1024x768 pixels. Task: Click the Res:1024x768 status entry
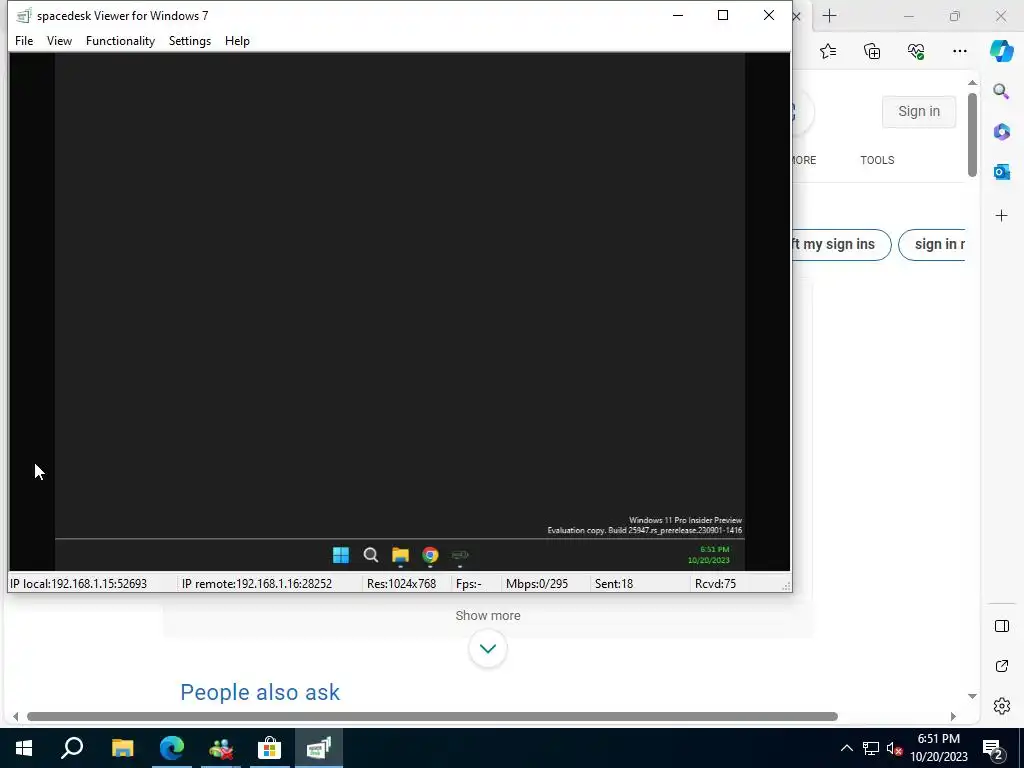pos(402,584)
